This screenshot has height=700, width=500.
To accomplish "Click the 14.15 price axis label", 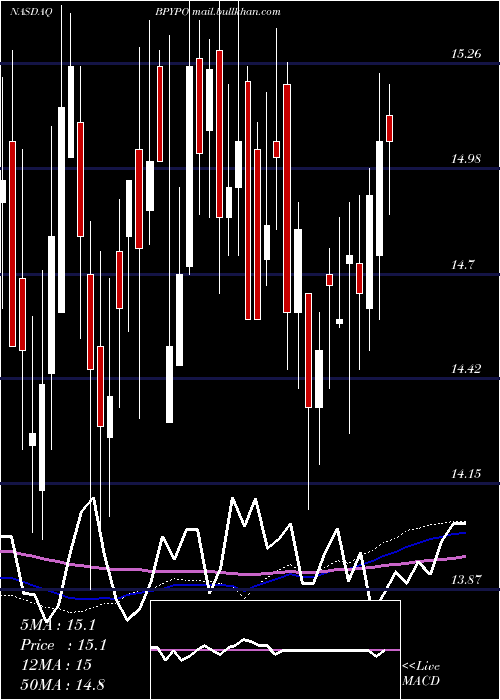I will tap(466, 474).
